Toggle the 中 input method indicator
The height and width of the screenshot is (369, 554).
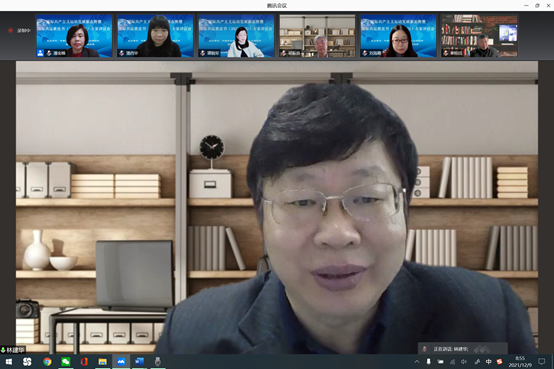point(488,362)
